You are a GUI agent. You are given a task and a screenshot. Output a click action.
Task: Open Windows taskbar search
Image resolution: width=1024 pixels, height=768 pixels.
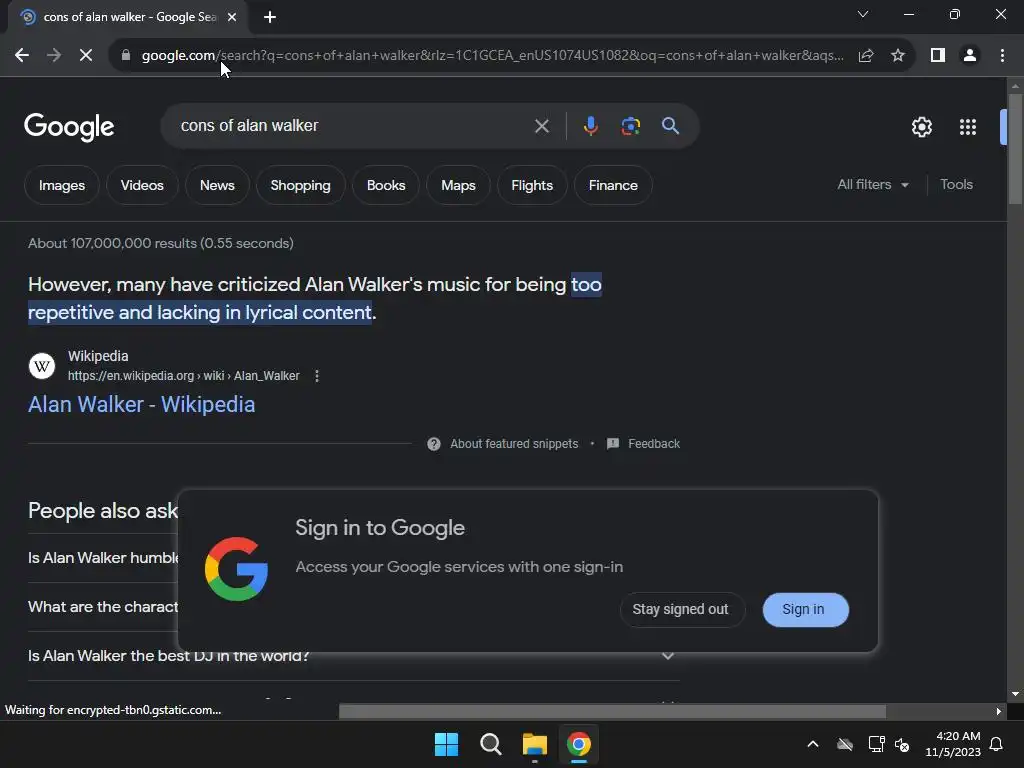pyautogui.click(x=490, y=744)
